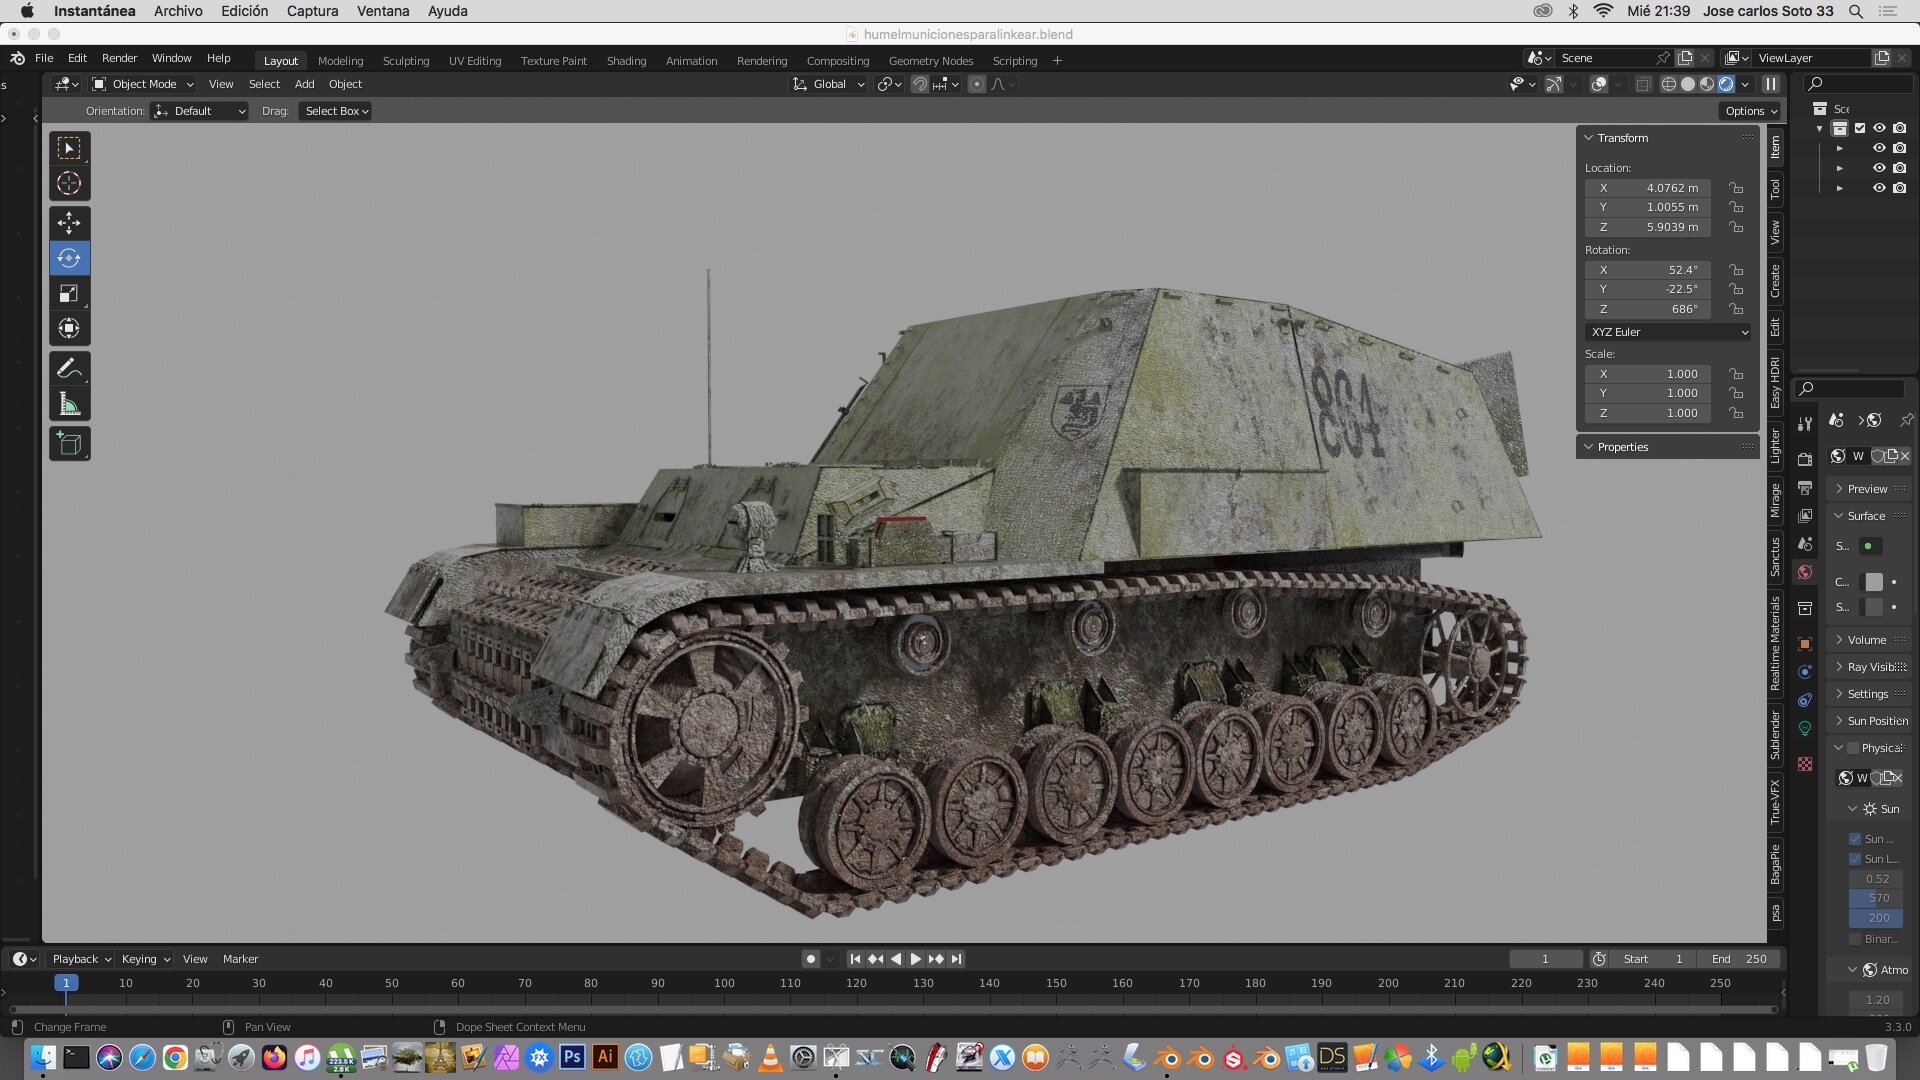Viewport: 1920px width, 1080px height.
Task: Open the Keying dropdown menu
Action: tap(145, 959)
